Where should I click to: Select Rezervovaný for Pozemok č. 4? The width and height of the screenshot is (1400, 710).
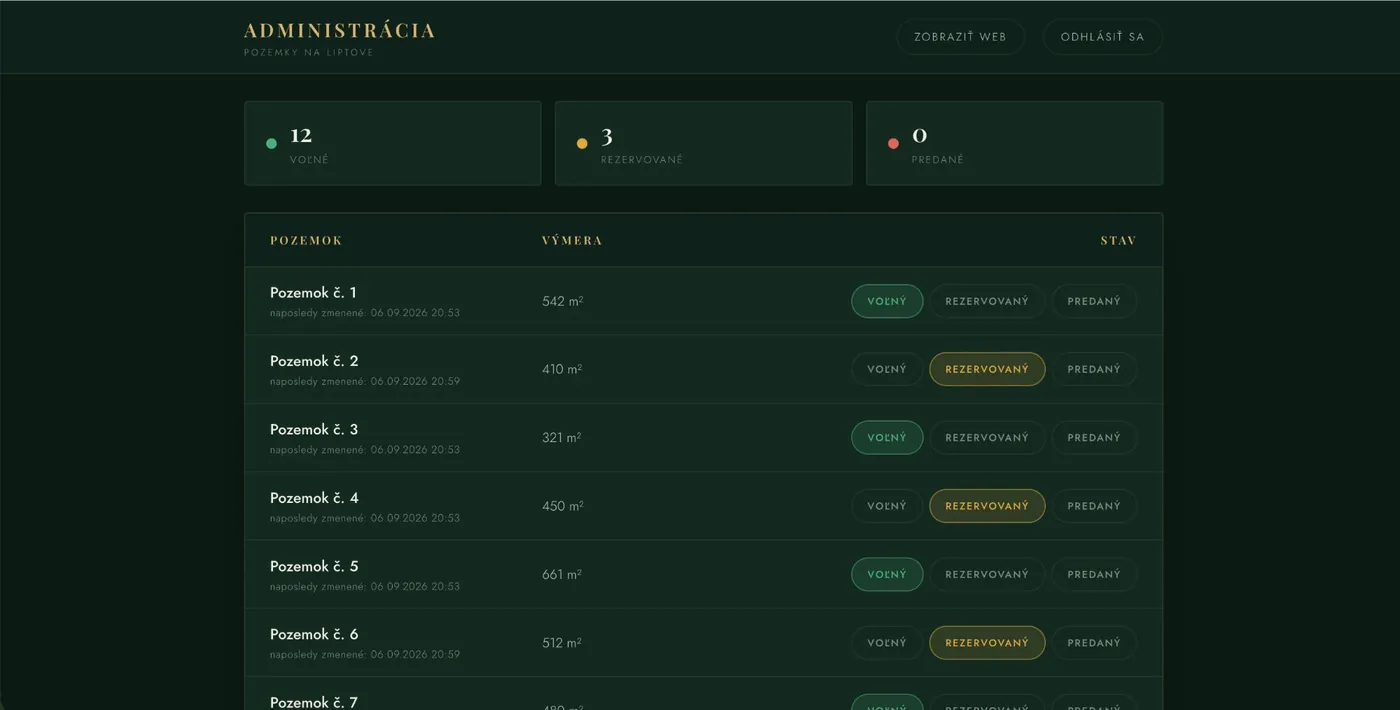(x=987, y=506)
